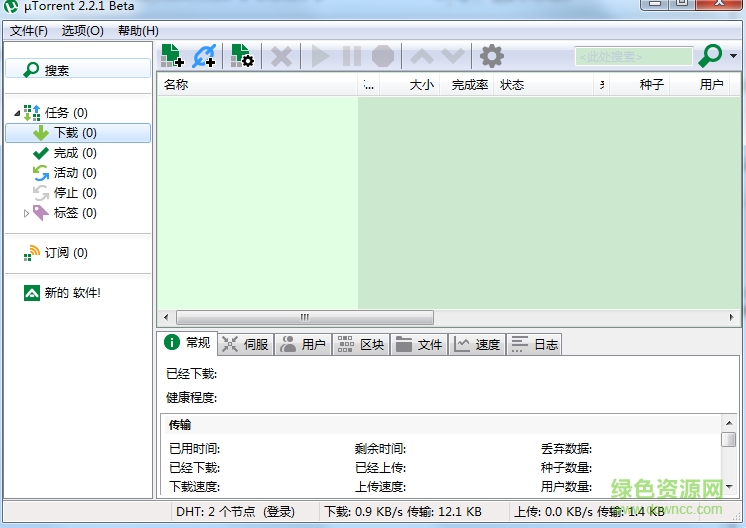Click Move Up Queue arrow icon

click(422, 56)
